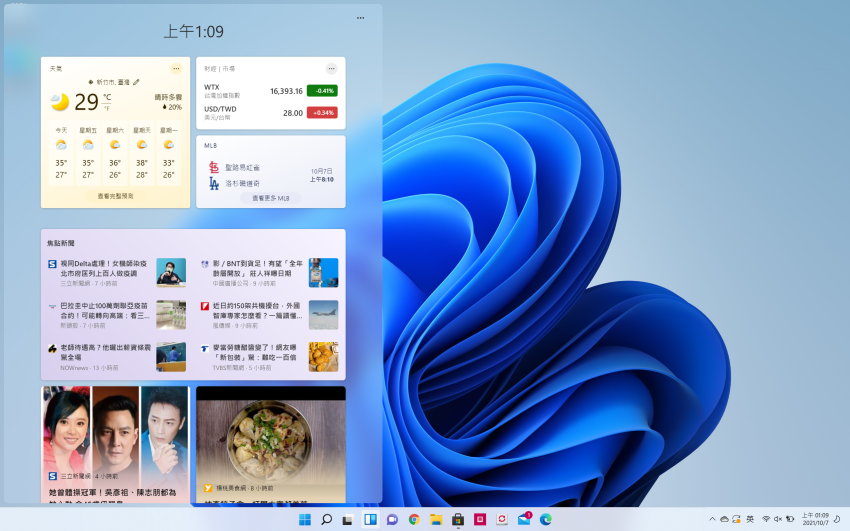The width and height of the screenshot is (850, 531).
Task: Open the taskbar Search magnifier
Action: pos(326,520)
